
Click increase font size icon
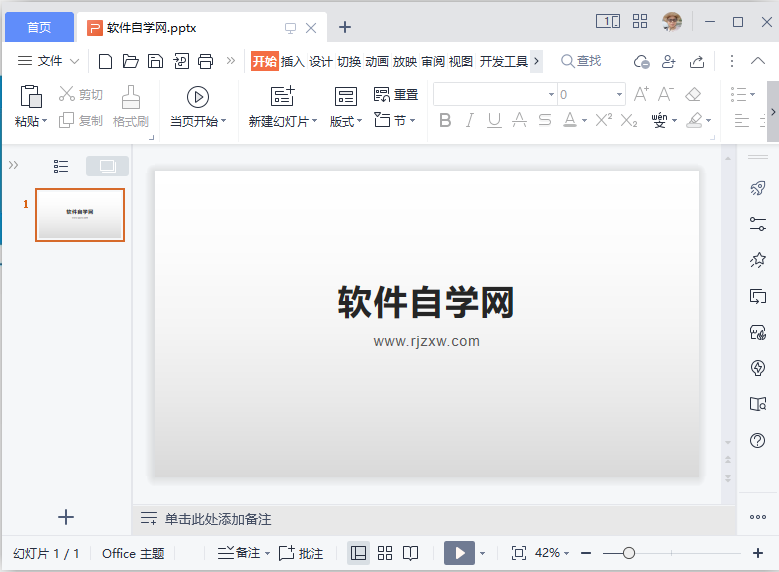[x=641, y=94]
